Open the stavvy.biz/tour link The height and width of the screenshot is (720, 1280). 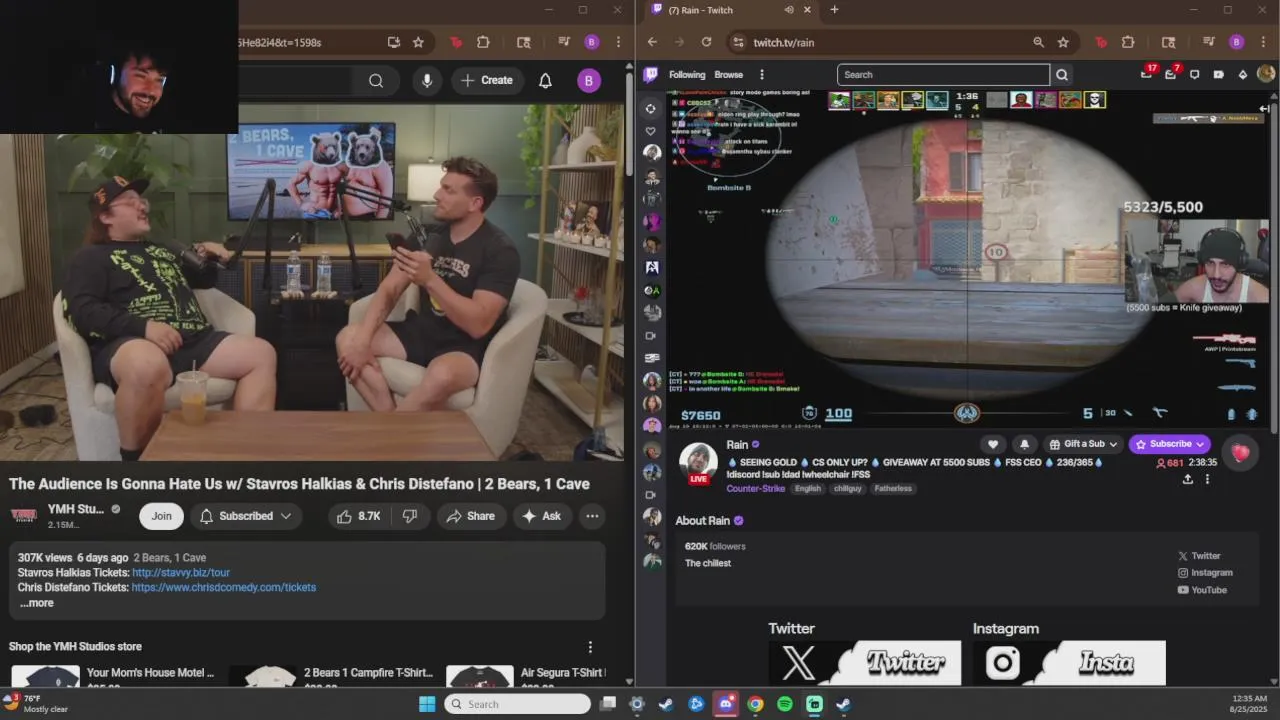click(181, 573)
